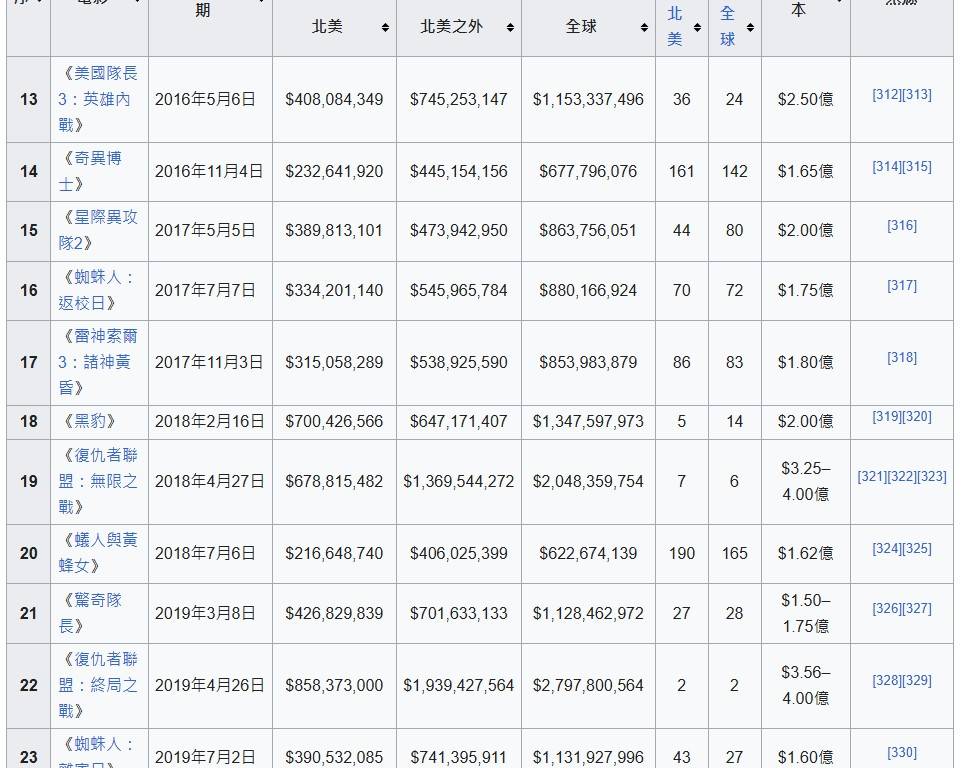Open the 蜘蛛人：返校日 film link

tap(97, 290)
